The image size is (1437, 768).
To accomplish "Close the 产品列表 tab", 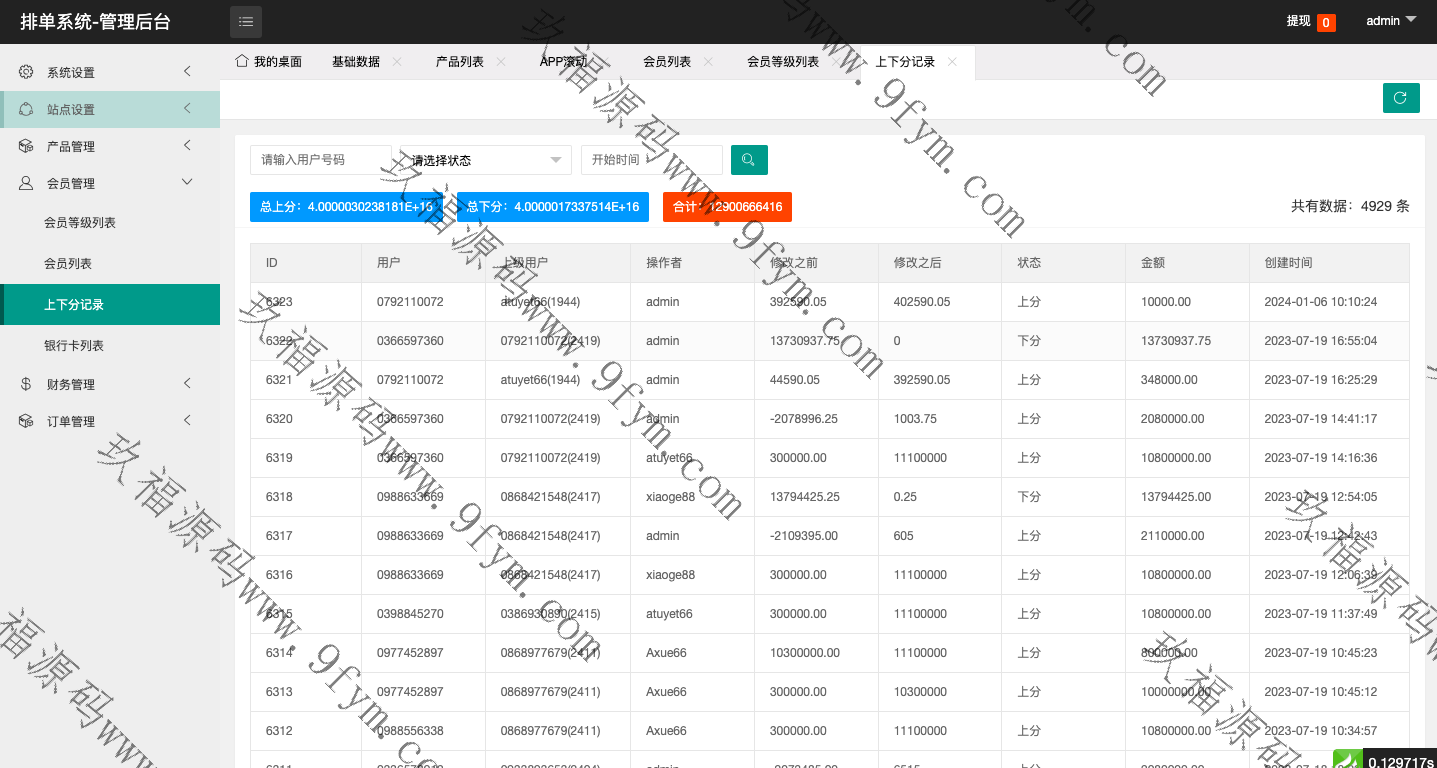I will click(x=501, y=62).
